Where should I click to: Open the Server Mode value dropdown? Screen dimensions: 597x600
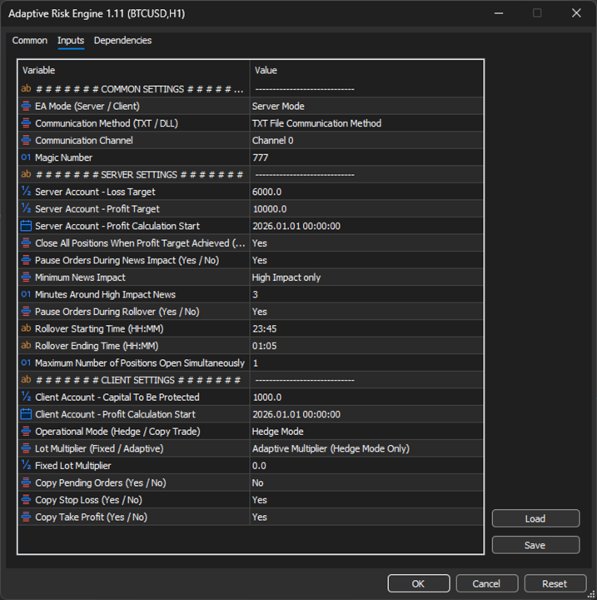click(366, 106)
